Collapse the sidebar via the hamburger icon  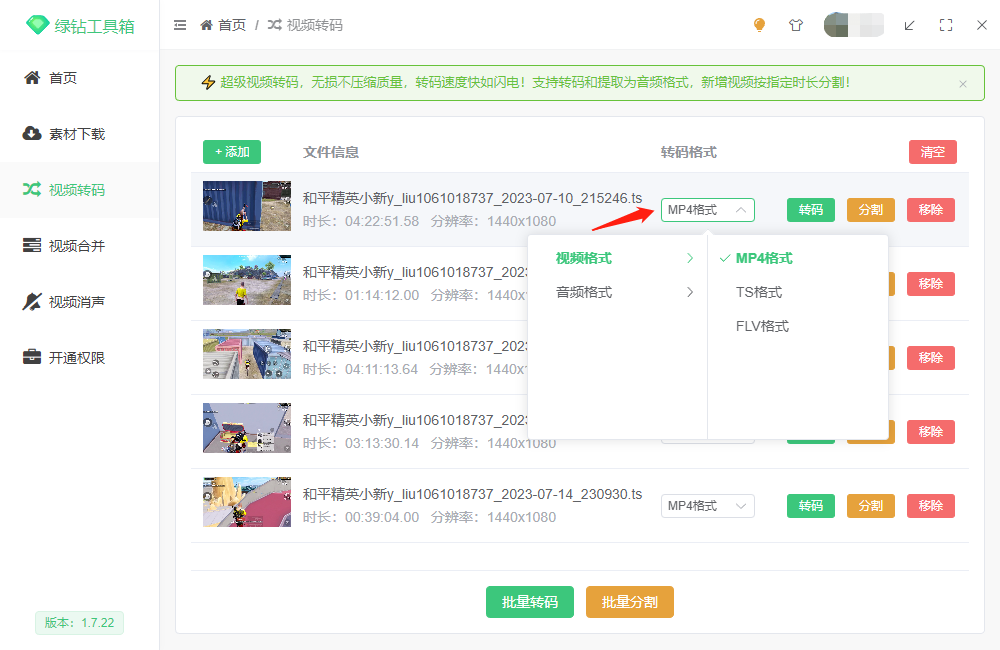point(180,25)
